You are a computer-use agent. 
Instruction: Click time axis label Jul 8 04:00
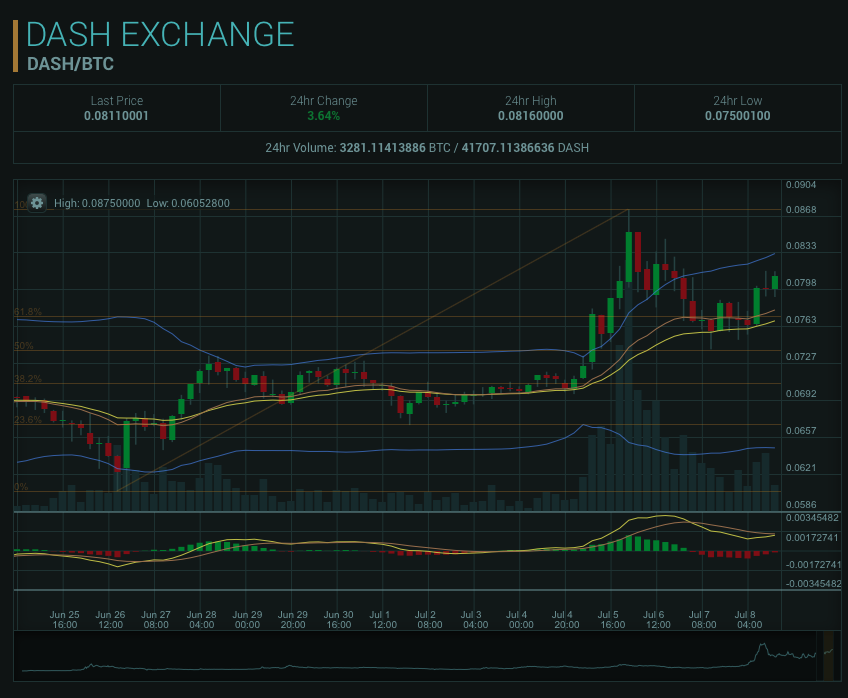coord(749,620)
